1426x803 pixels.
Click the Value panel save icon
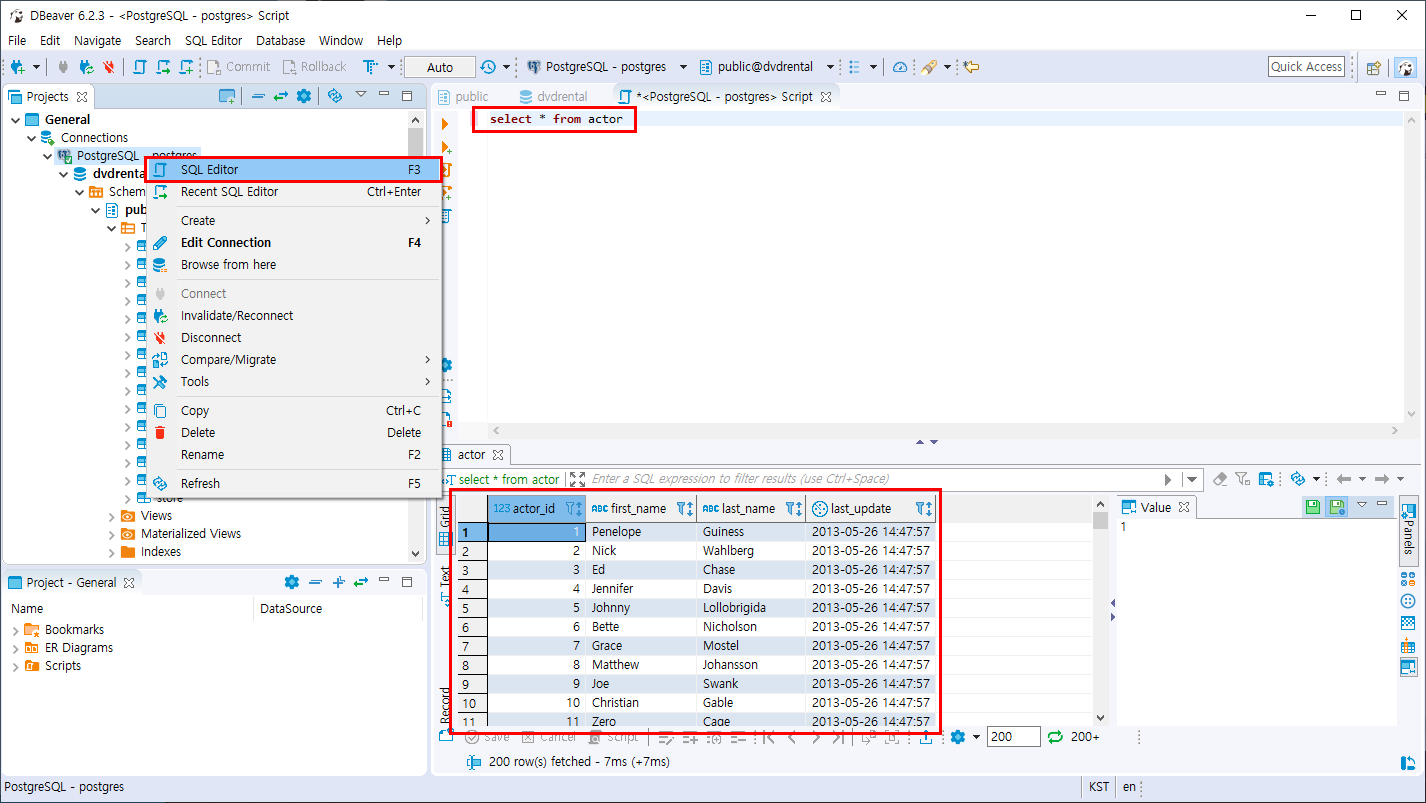(x=1313, y=507)
